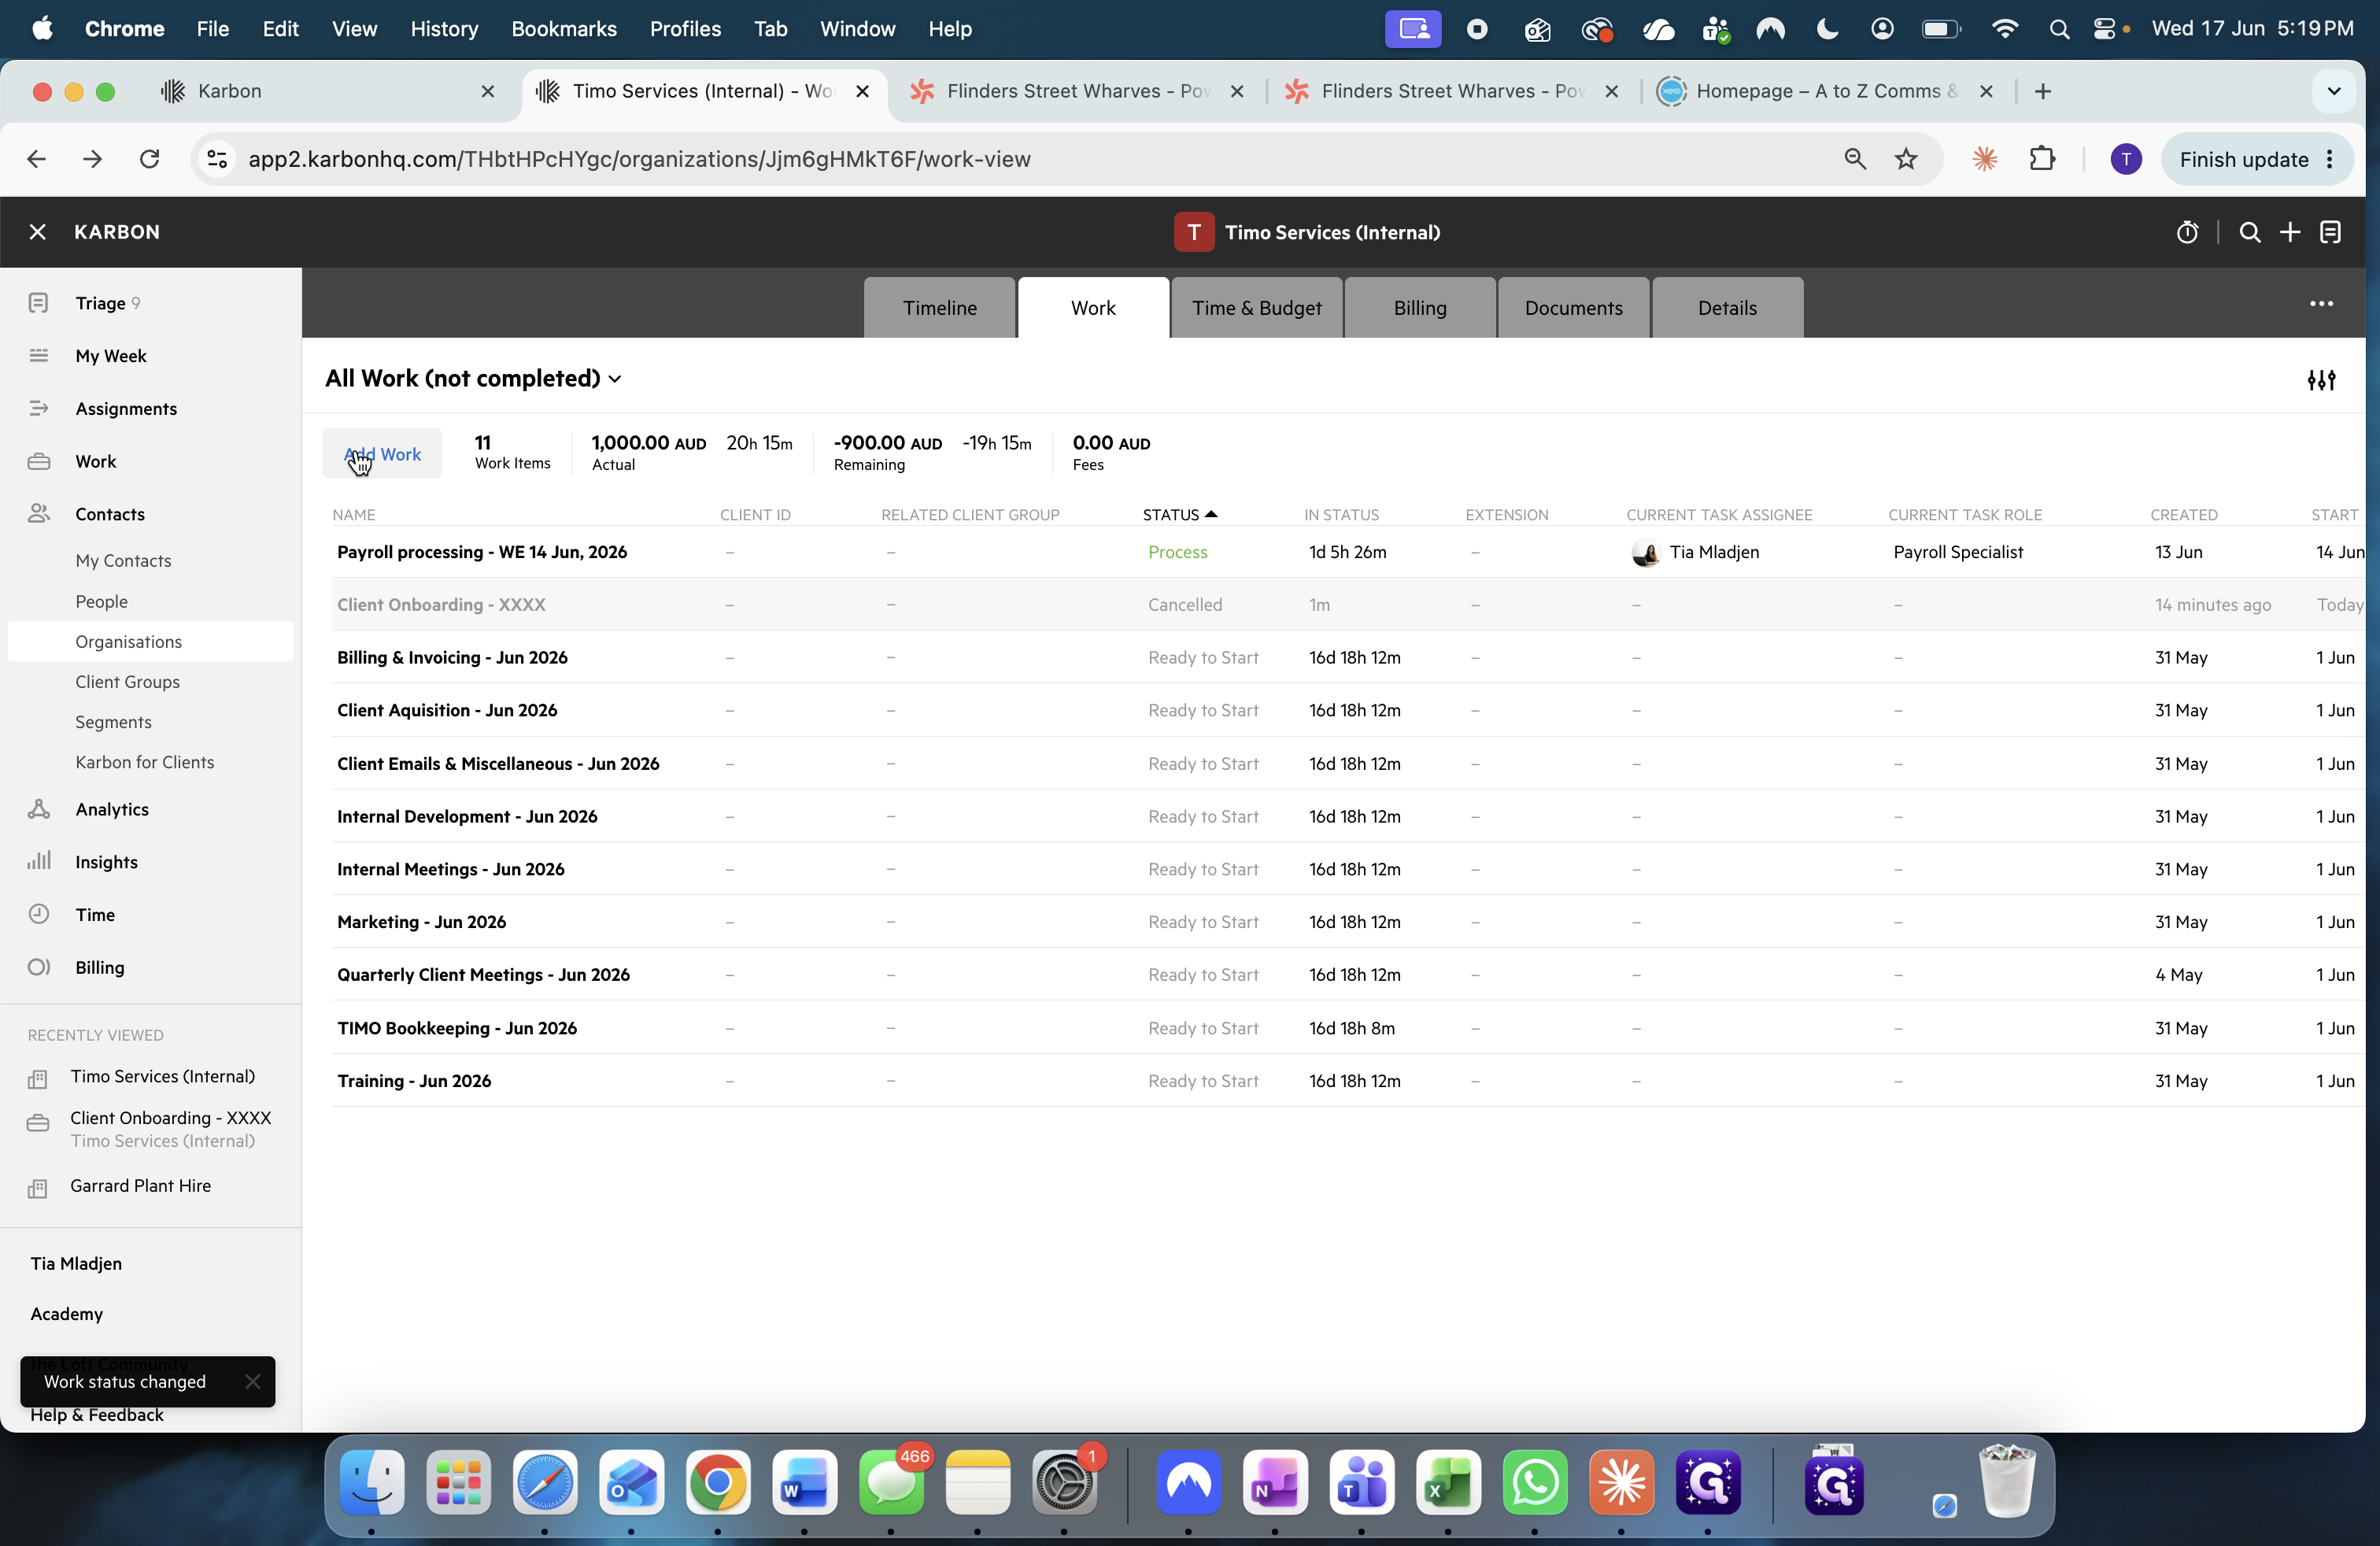2380x1546 pixels.
Task: Open the Details tab
Action: [x=1727, y=308]
